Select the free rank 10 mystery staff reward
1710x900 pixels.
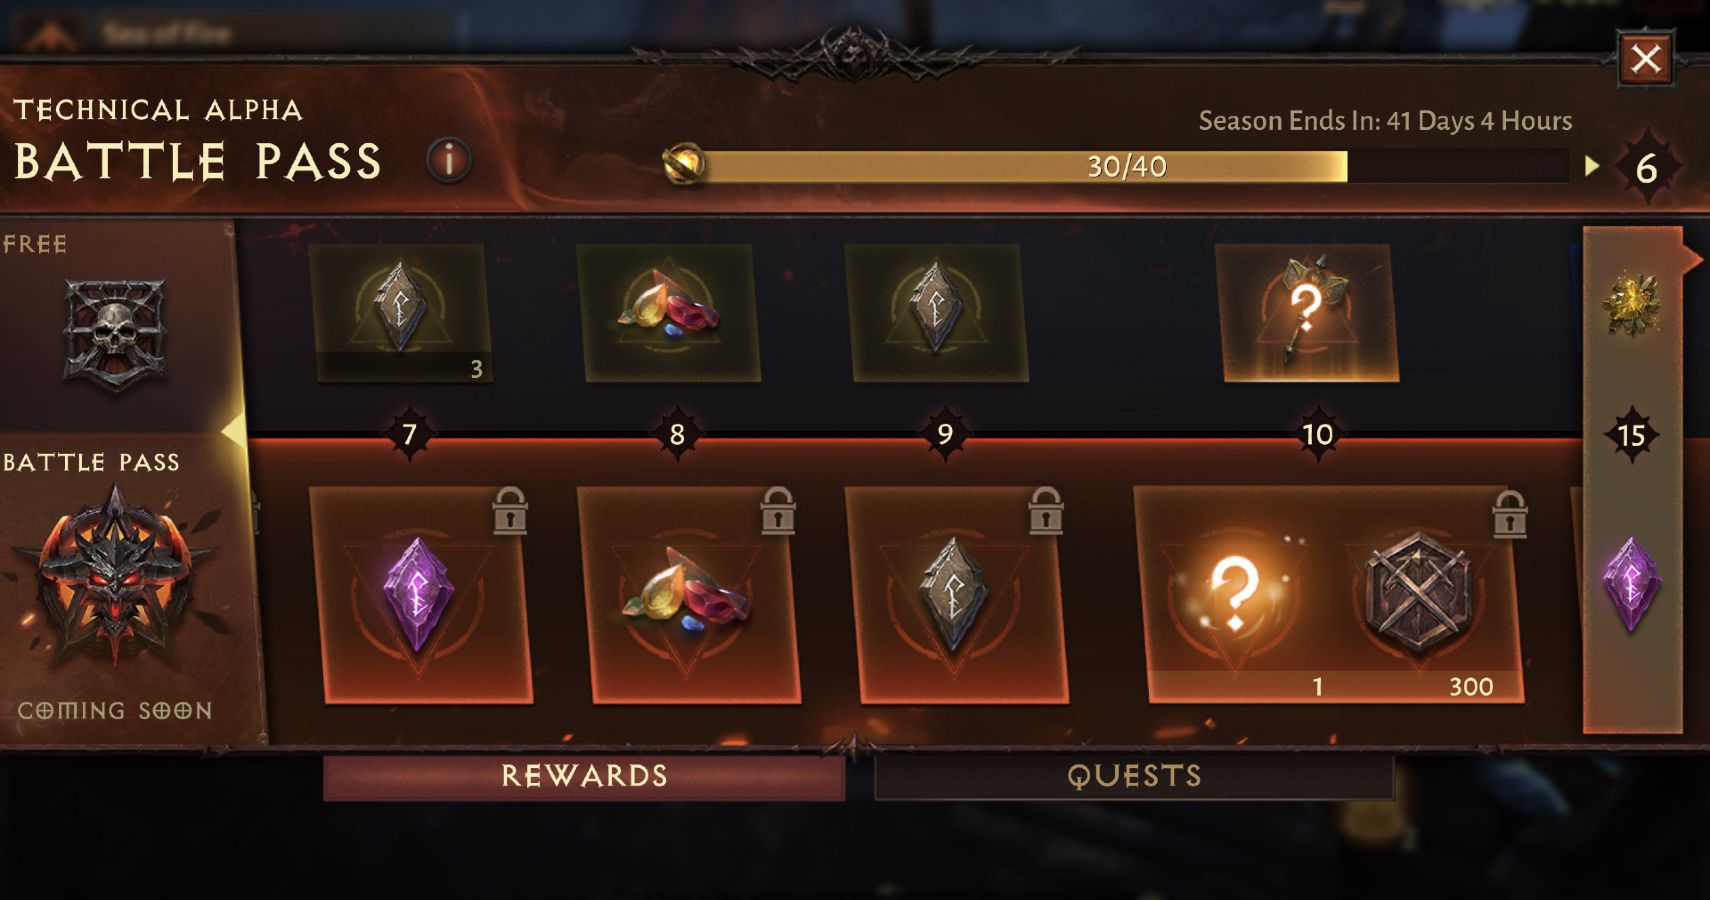click(x=1306, y=313)
